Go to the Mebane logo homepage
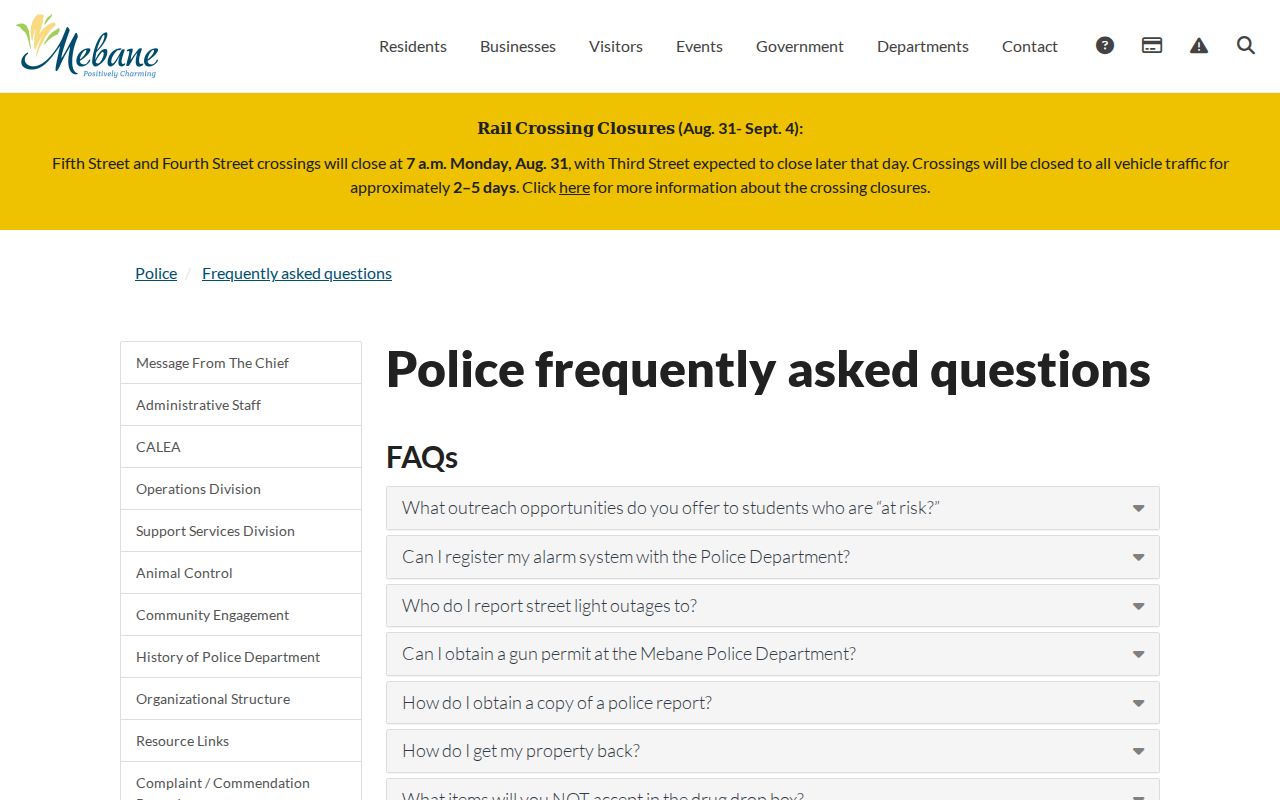The width and height of the screenshot is (1280, 800). tap(88, 46)
